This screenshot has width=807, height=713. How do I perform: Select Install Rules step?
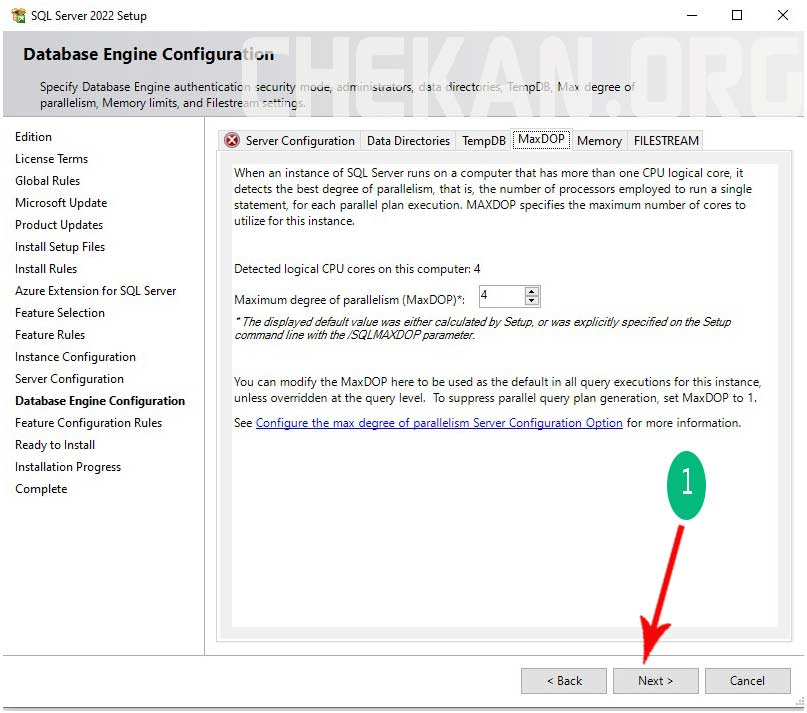pos(46,269)
